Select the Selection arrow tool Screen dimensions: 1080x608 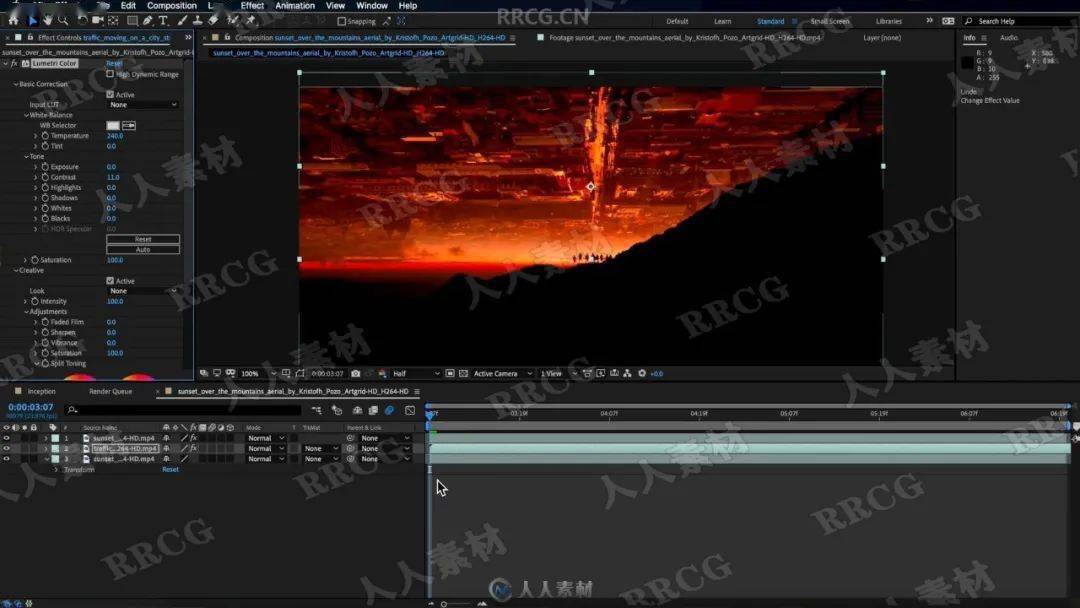point(32,21)
